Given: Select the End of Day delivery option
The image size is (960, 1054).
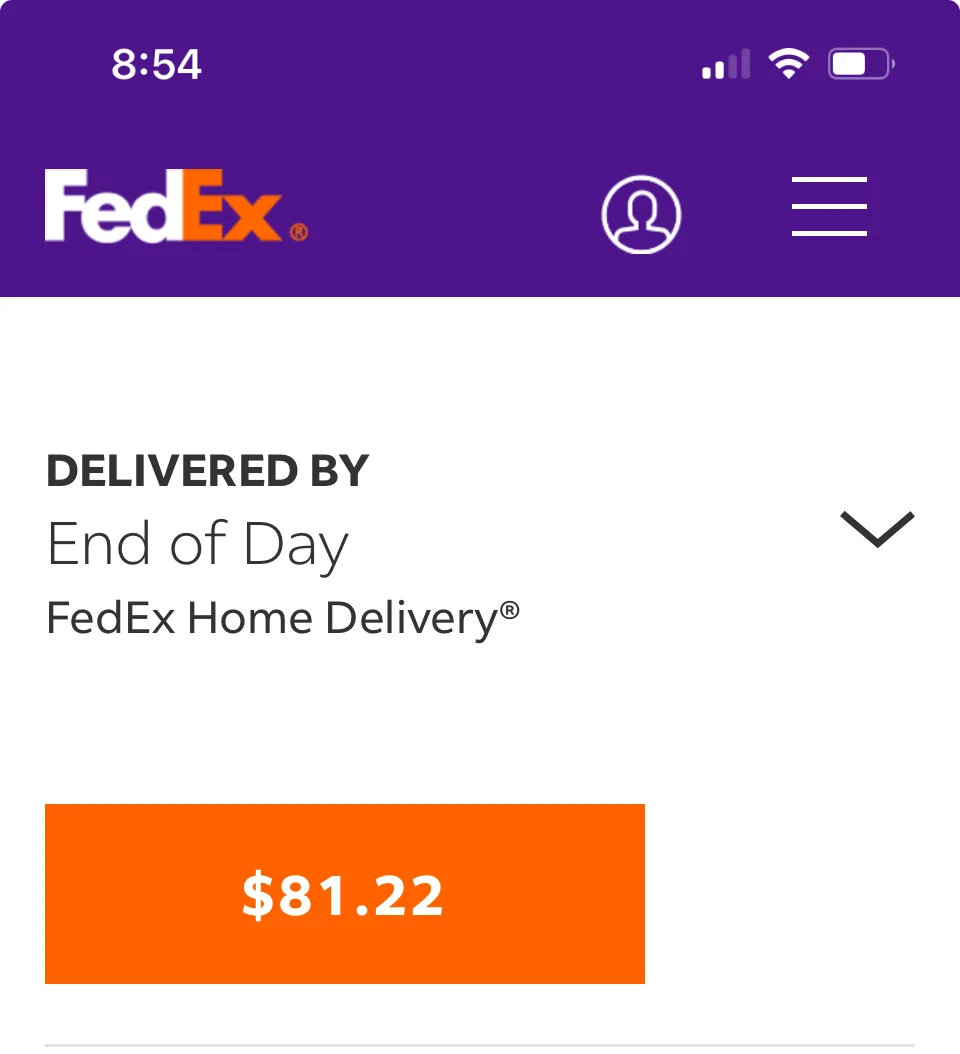Looking at the screenshot, I should click(198, 545).
